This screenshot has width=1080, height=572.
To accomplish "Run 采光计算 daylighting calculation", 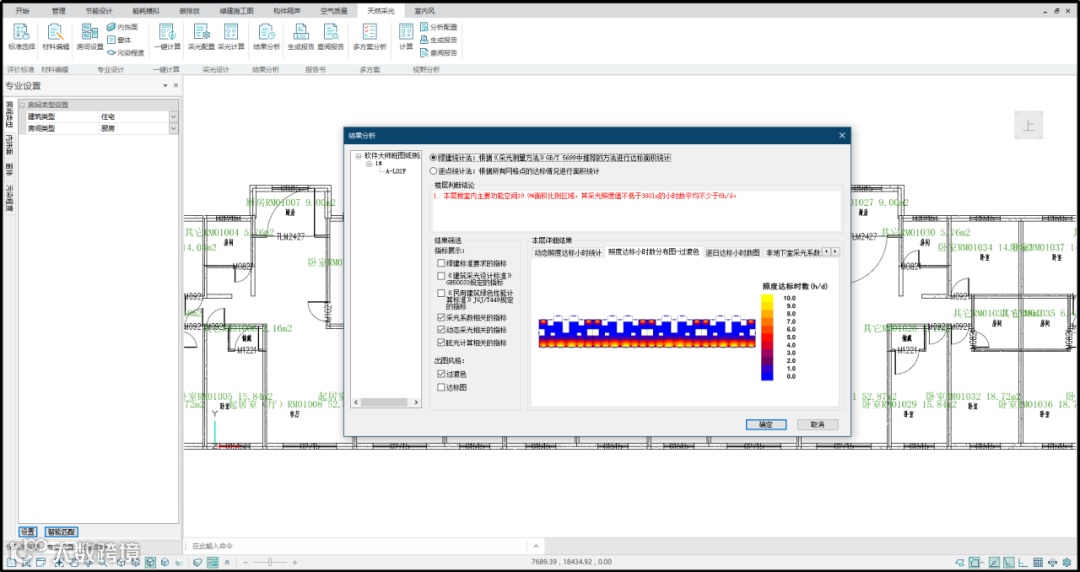I will (x=231, y=37).
